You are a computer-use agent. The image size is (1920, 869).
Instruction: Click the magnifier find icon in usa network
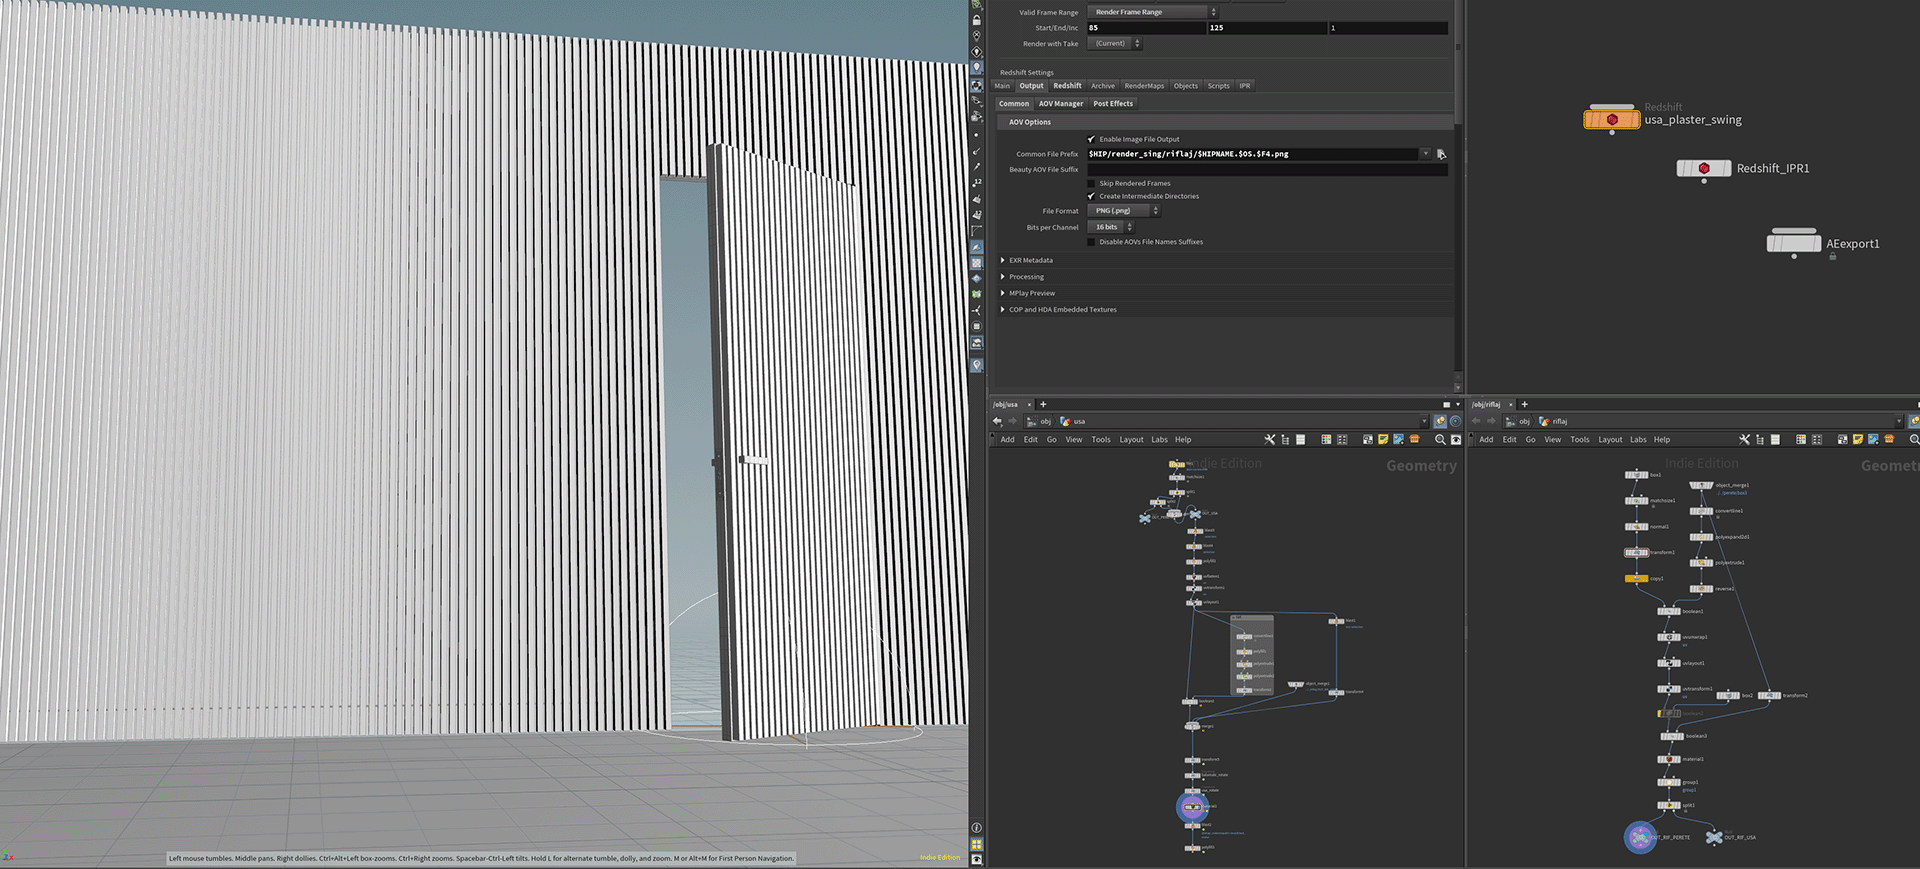[x=1440, y=439]
